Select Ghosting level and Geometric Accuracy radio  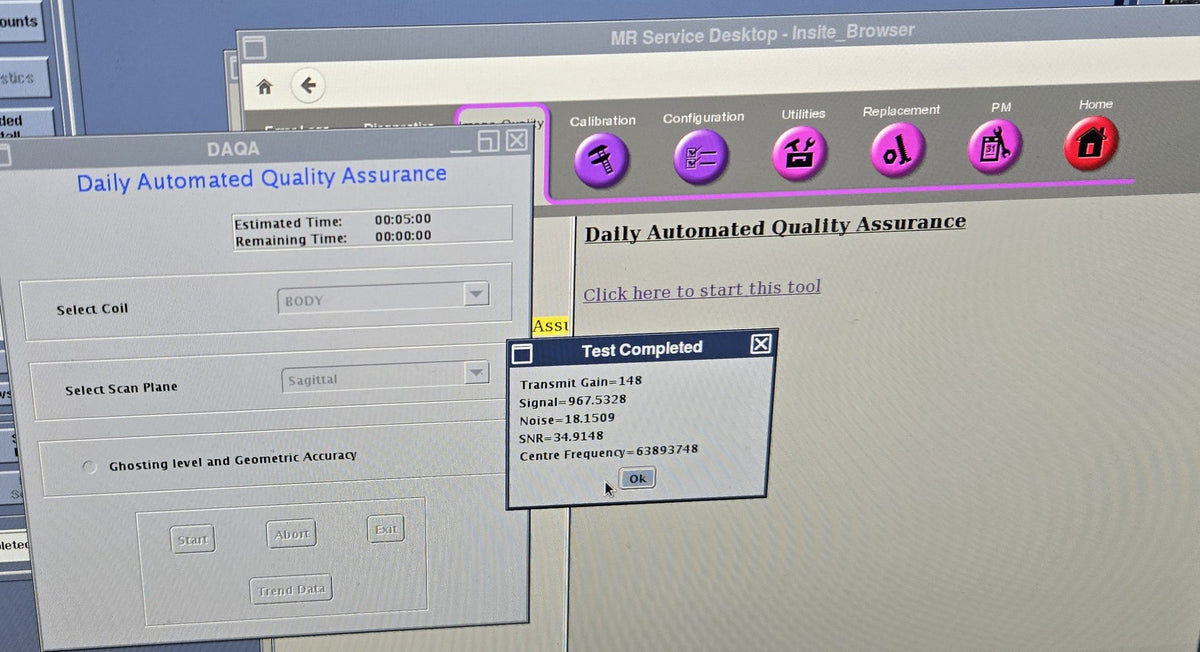pyautogui.click(x=91, y=467)
